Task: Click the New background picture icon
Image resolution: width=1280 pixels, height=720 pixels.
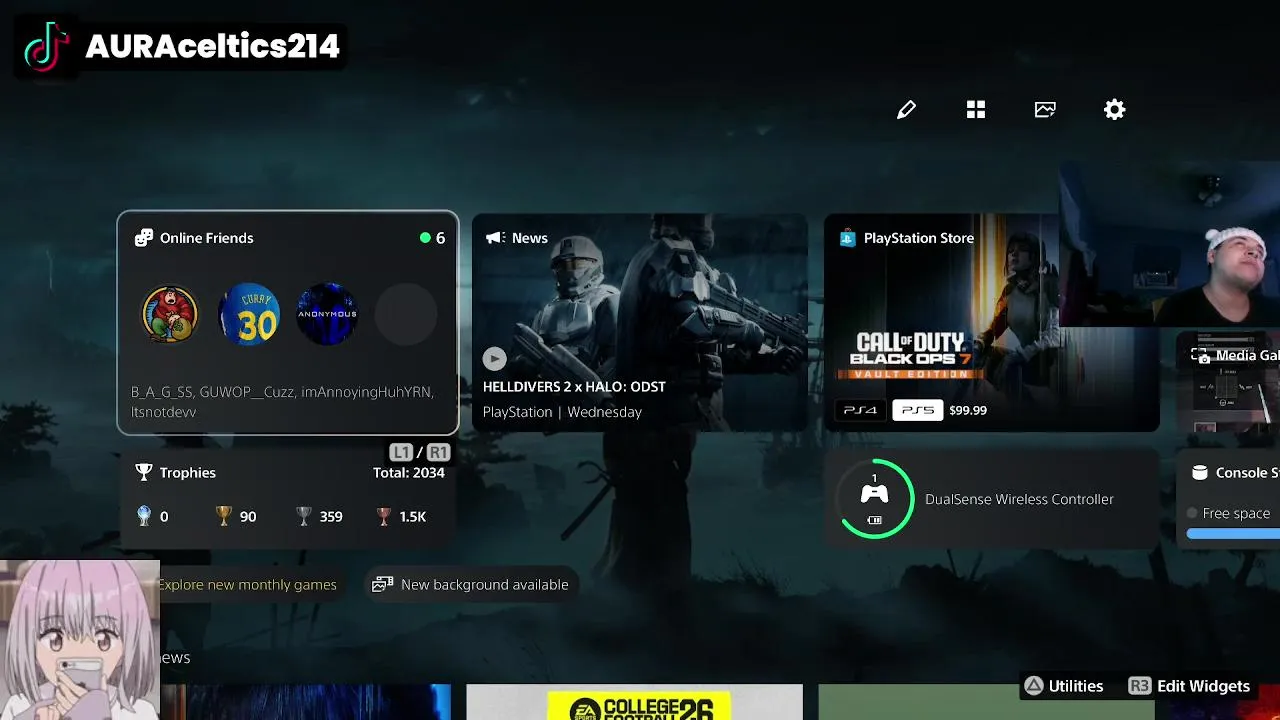Action: tap(382, 585)
